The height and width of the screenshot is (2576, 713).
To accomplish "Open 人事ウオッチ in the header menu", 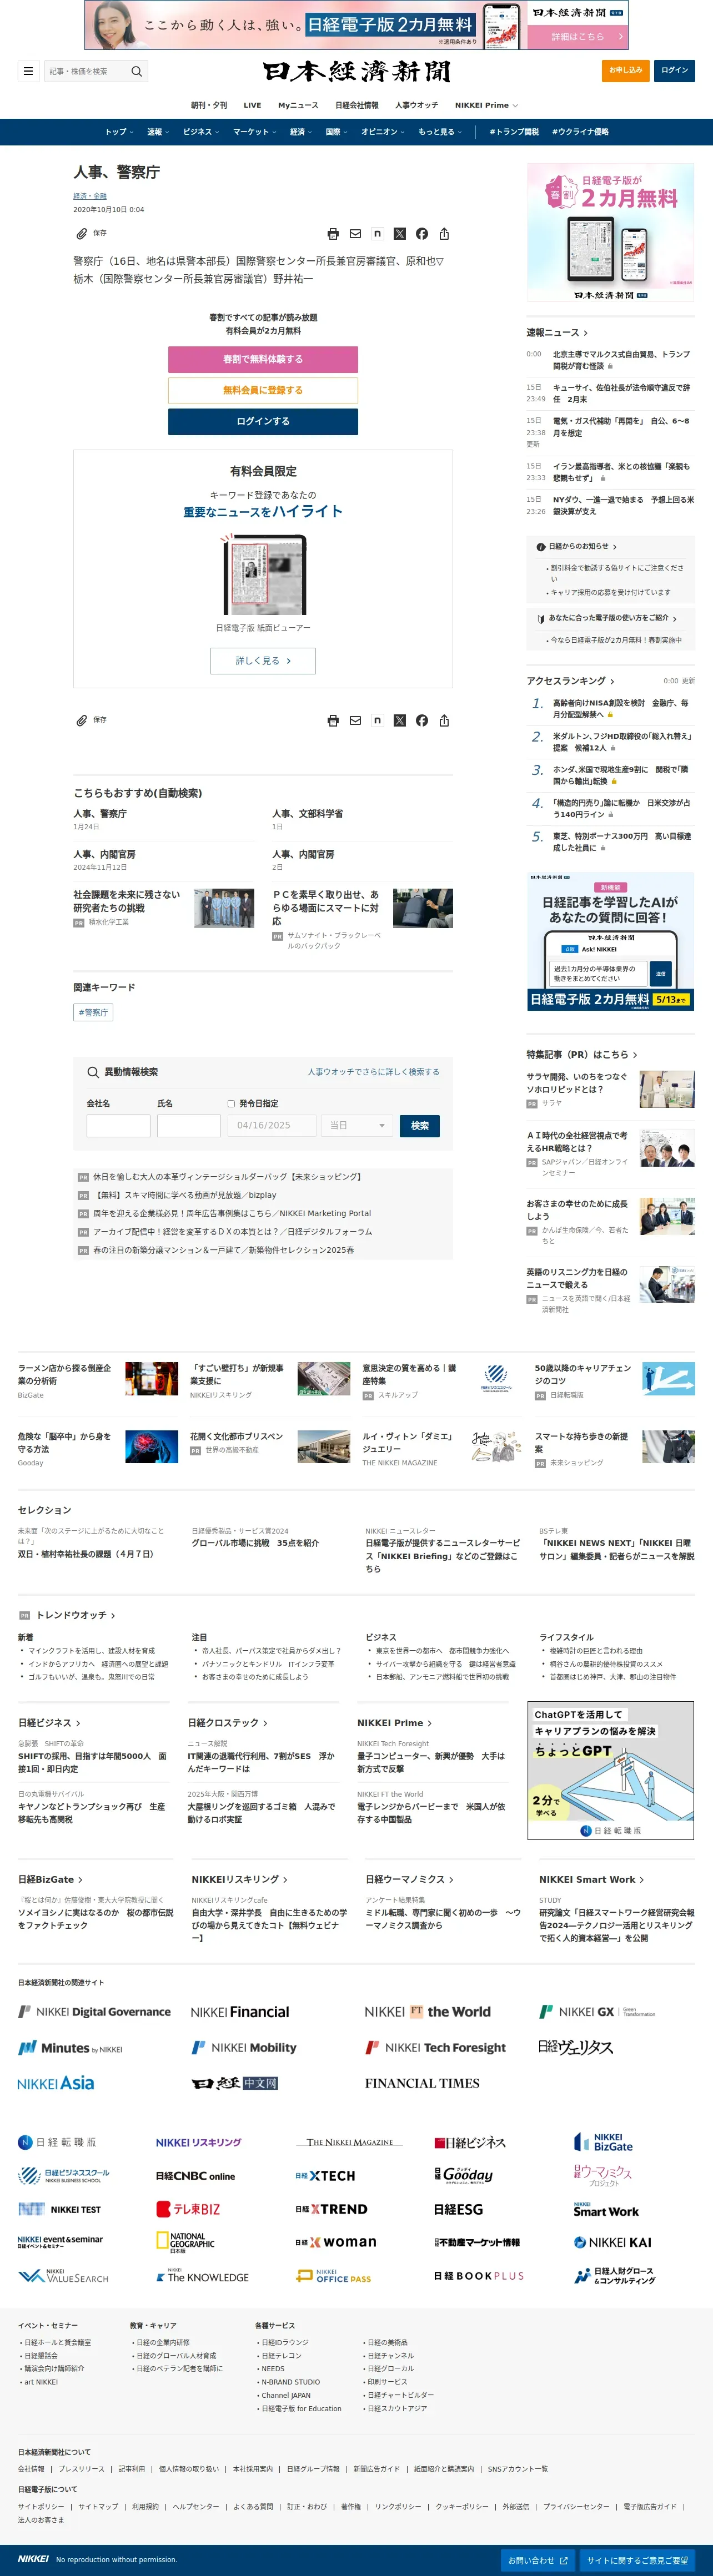I will coord(416,105).
